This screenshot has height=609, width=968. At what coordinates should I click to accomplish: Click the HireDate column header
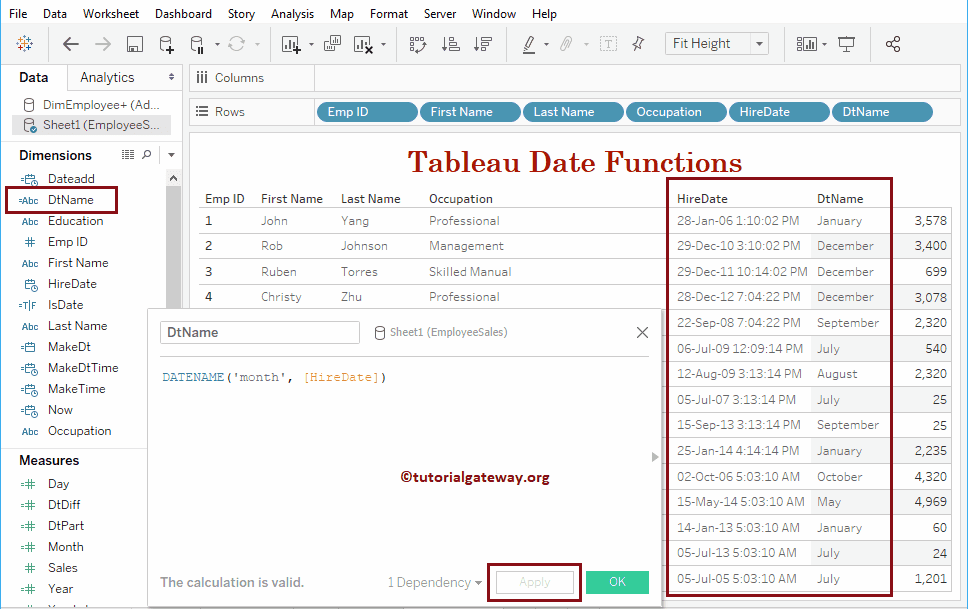pyautogui.click(x=702, y=198)
